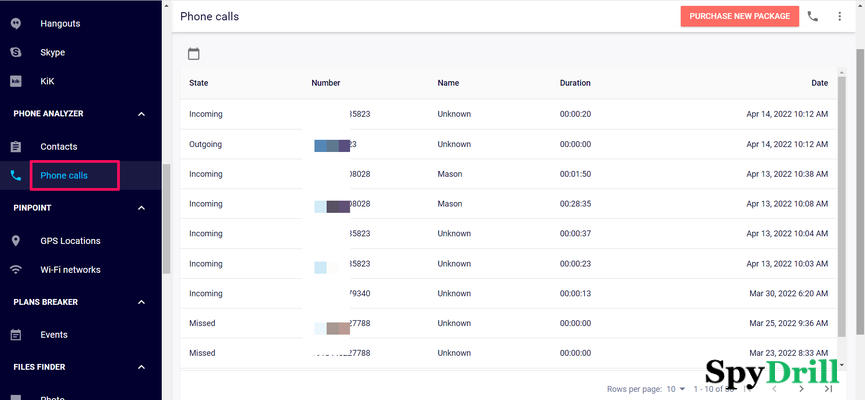Open the Rows per page dropdown

(676, 389)
